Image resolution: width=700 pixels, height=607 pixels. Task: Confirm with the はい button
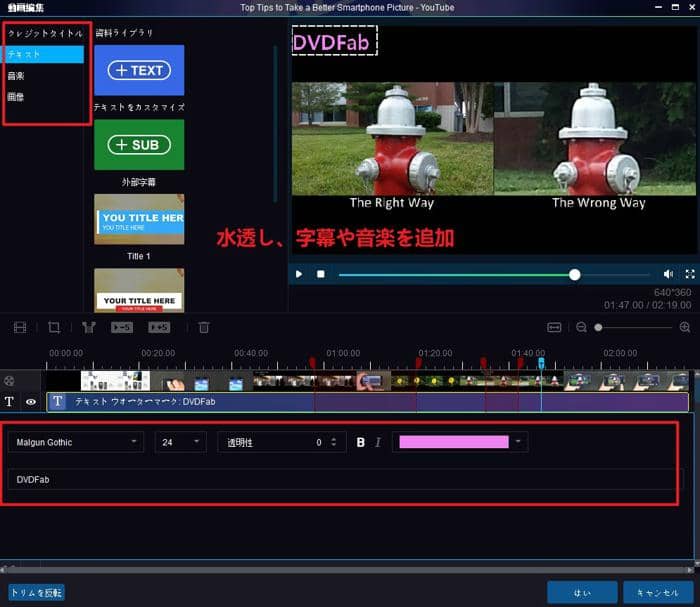point(582,592)
